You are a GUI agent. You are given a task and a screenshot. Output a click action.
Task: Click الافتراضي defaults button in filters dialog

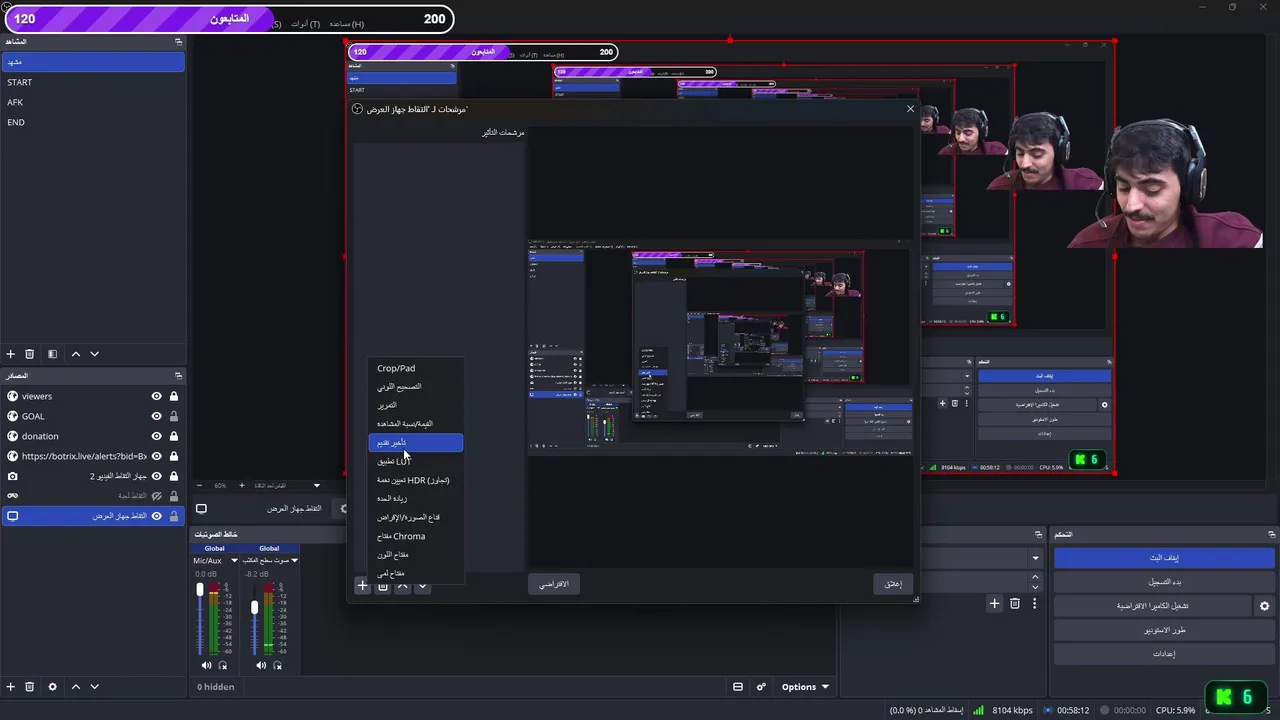553,584
